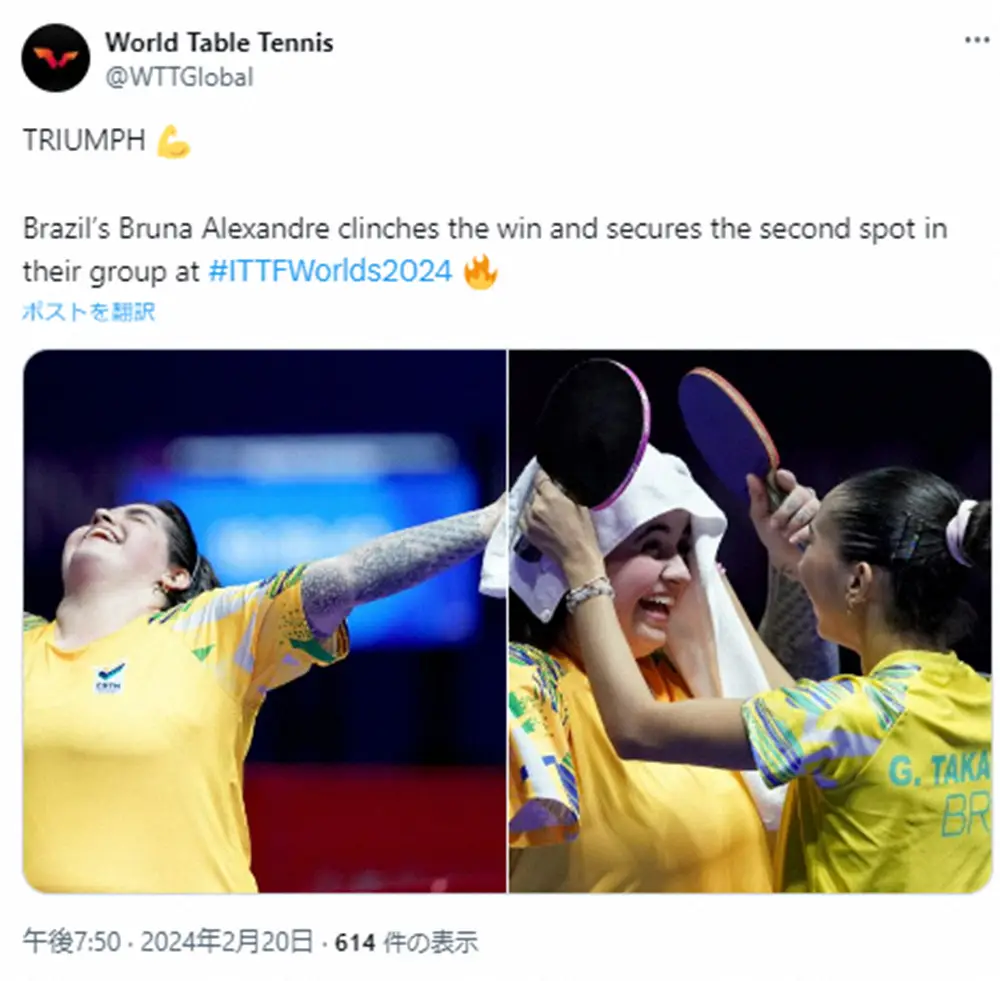Click the flexed bicep emoji after TRIUMPH
This screenshot has height=981, width=1000.
pyautogui.click(x=173, y=141)
